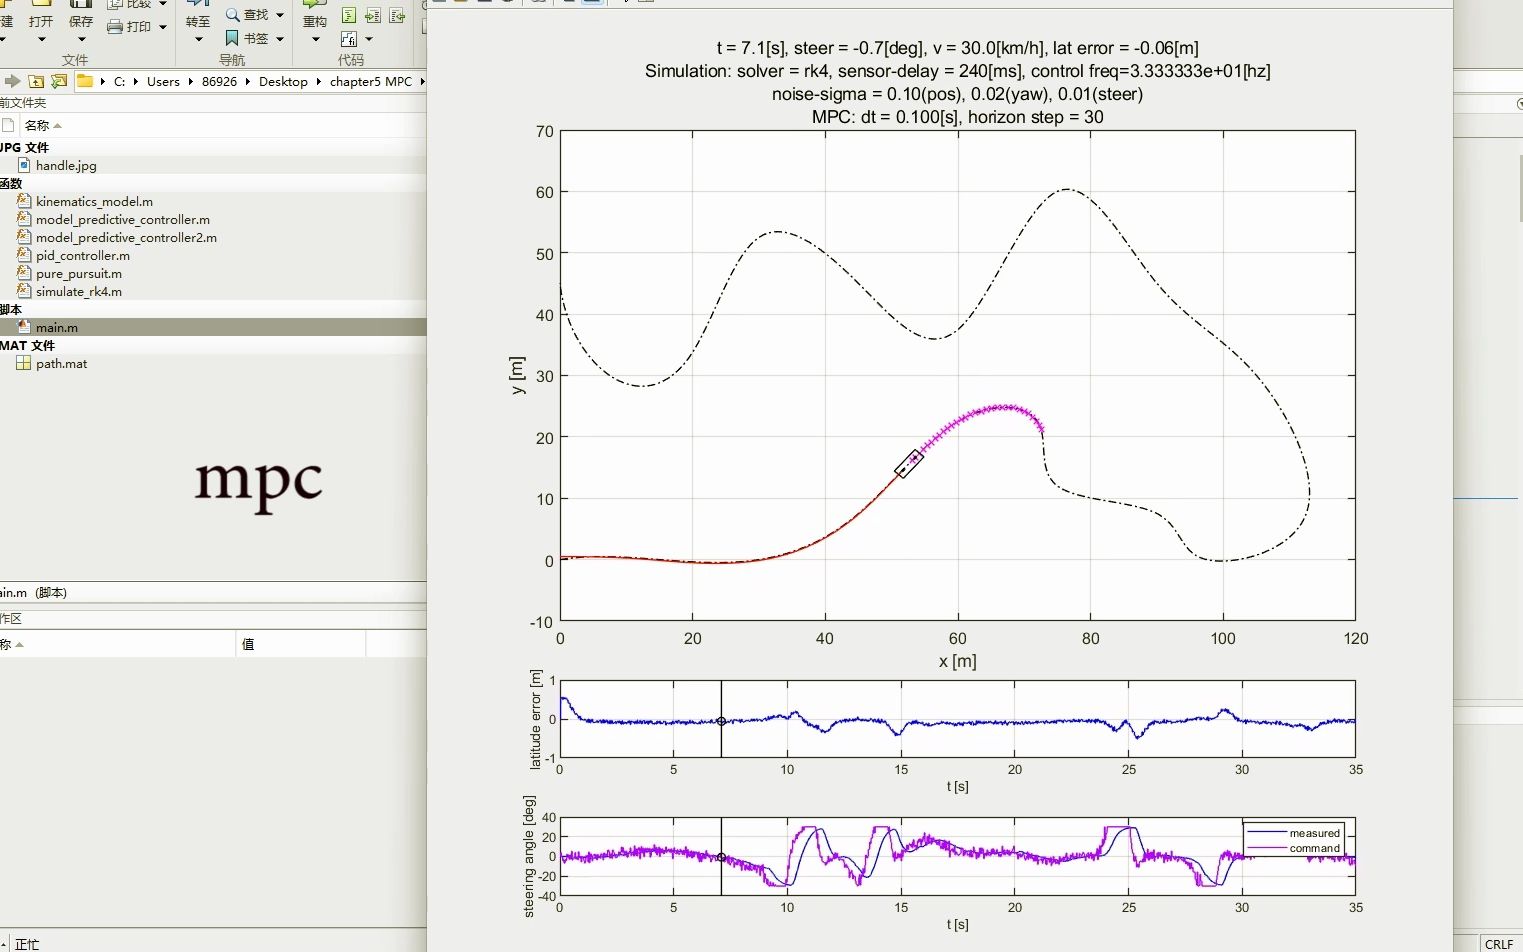The image size is (1523, 952).
Task: Click the pid_controller.m function file icon
Action: pos(24,255)
